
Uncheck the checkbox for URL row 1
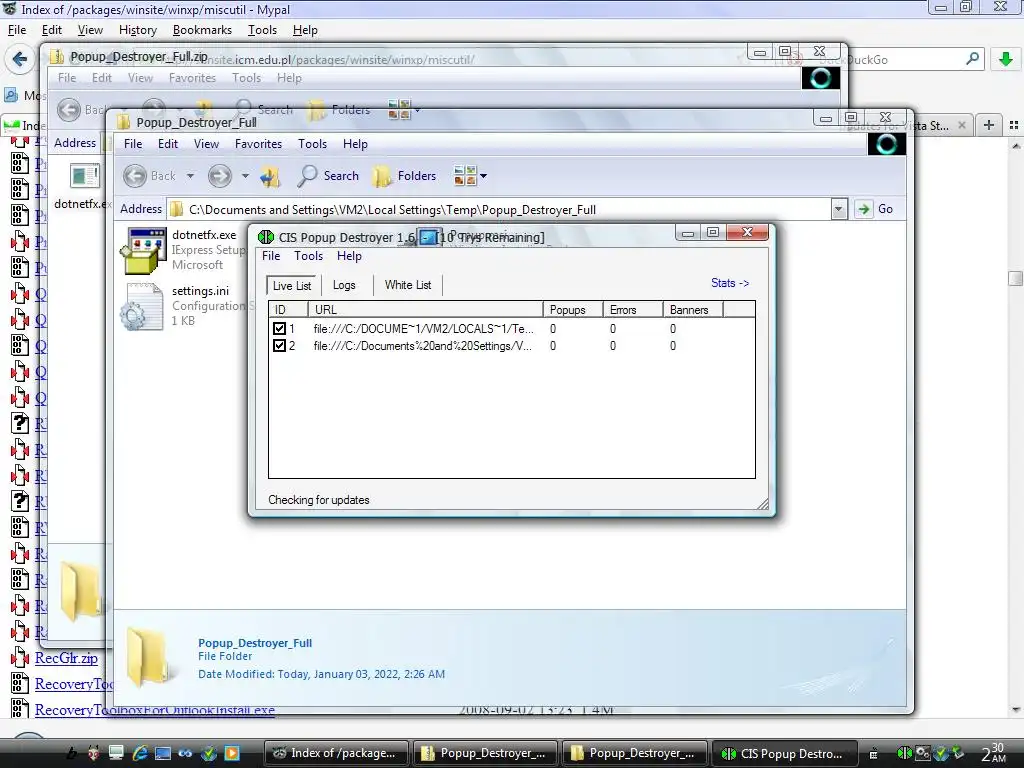(x=280, y=328)
